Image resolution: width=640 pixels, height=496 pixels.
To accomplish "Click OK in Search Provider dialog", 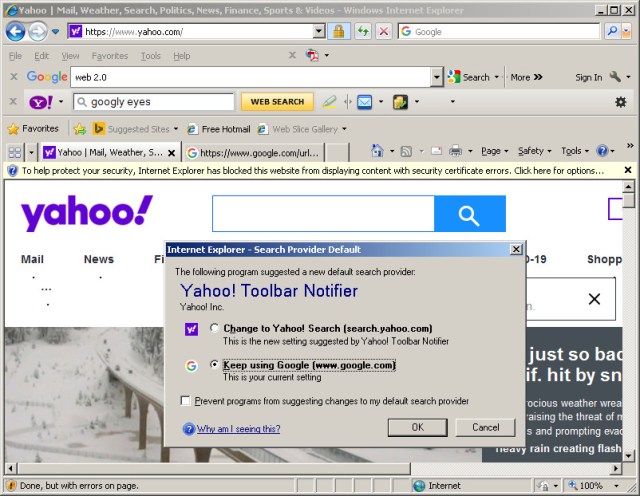I will pos(418,427).
